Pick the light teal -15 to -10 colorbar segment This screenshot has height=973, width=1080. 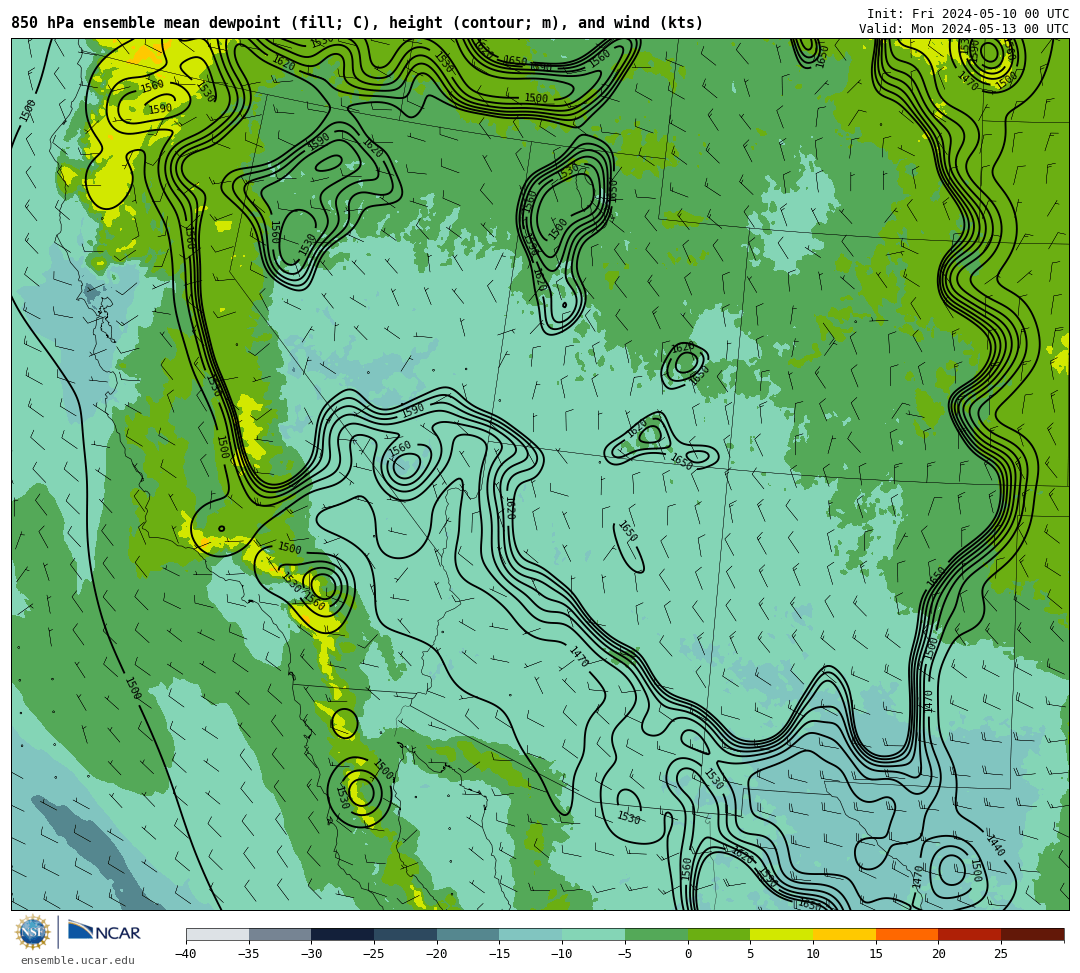pos(531,934)
